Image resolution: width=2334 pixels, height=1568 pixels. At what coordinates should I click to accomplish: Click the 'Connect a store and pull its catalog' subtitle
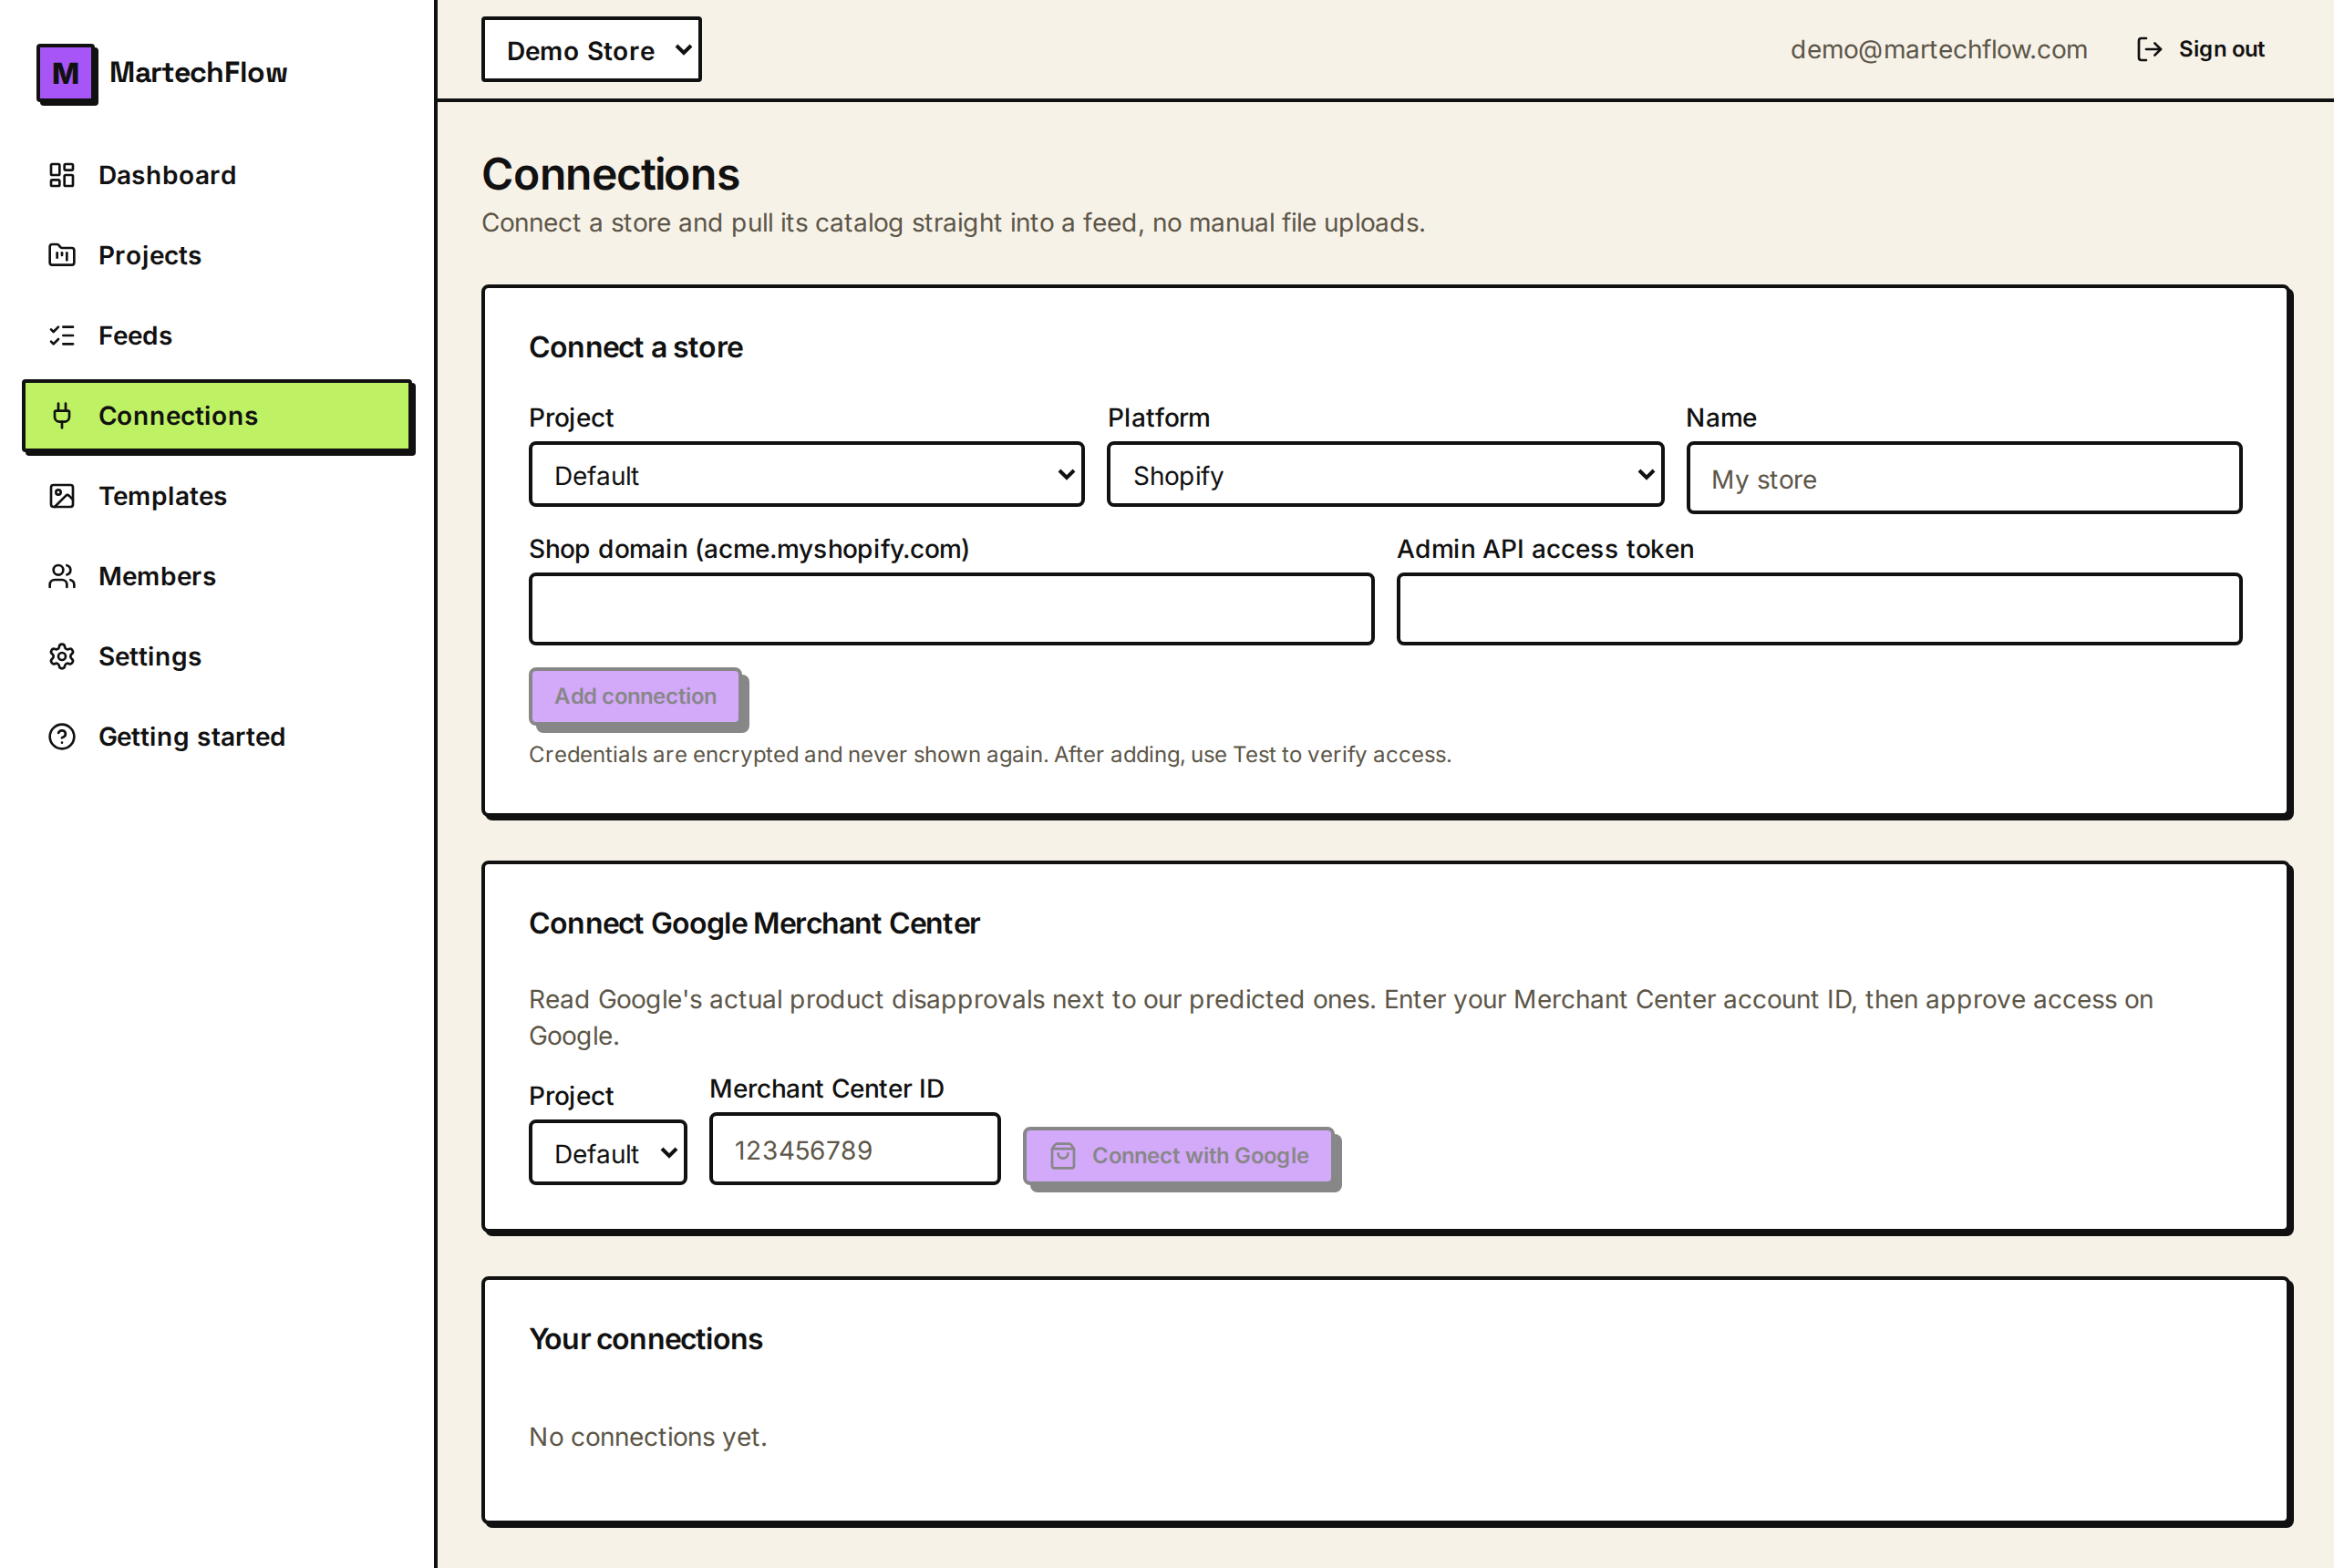[953, 223]
